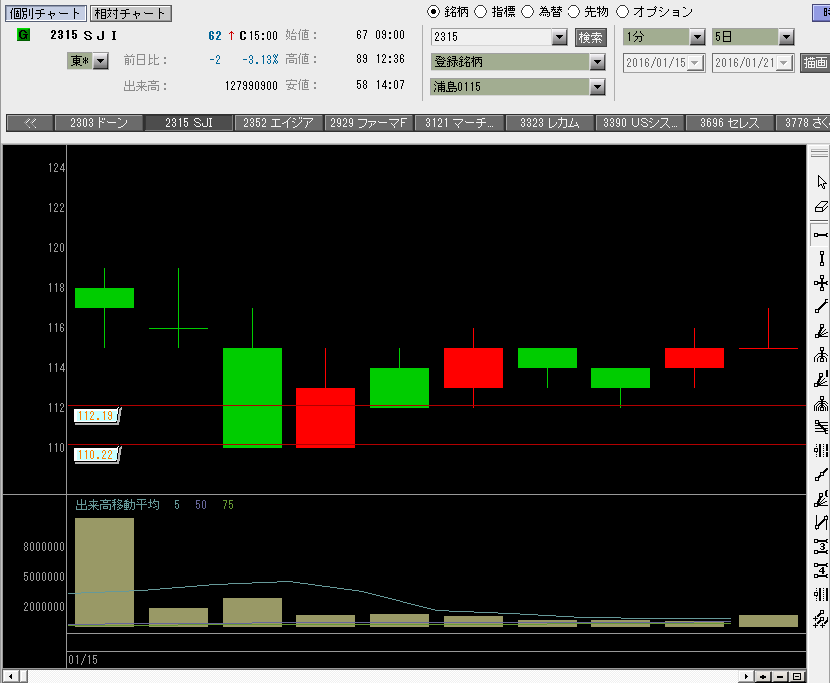Click the 検索 search button
The width and height of the screenshot is (830, 683).
[x=590, y=38]
